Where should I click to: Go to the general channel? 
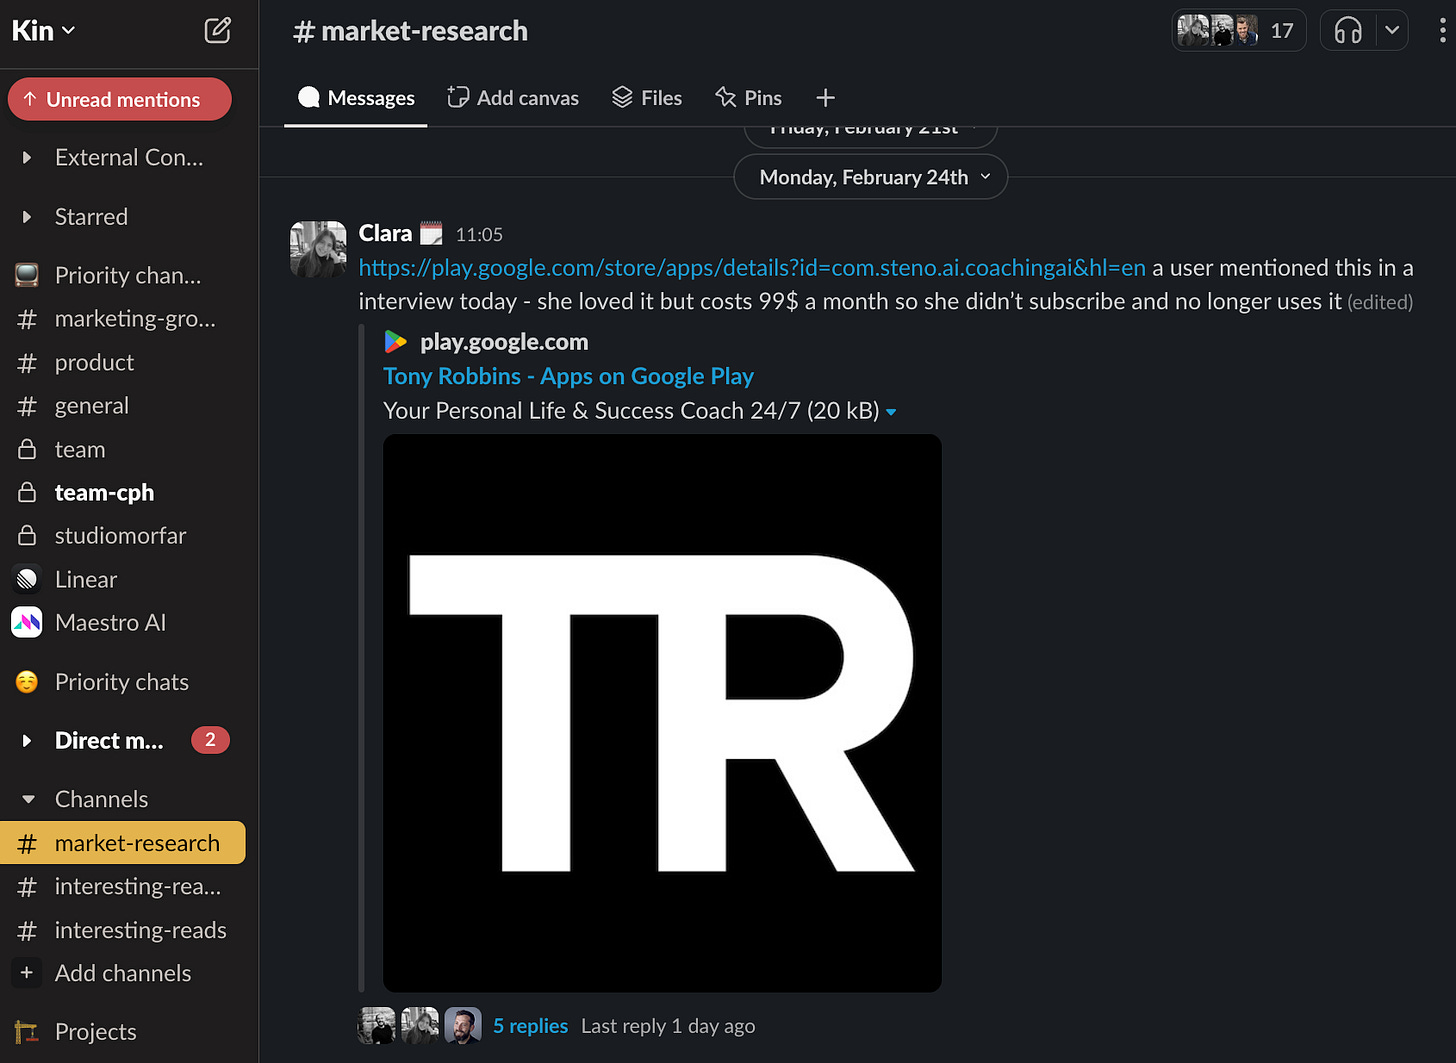[x=91, y=406]
